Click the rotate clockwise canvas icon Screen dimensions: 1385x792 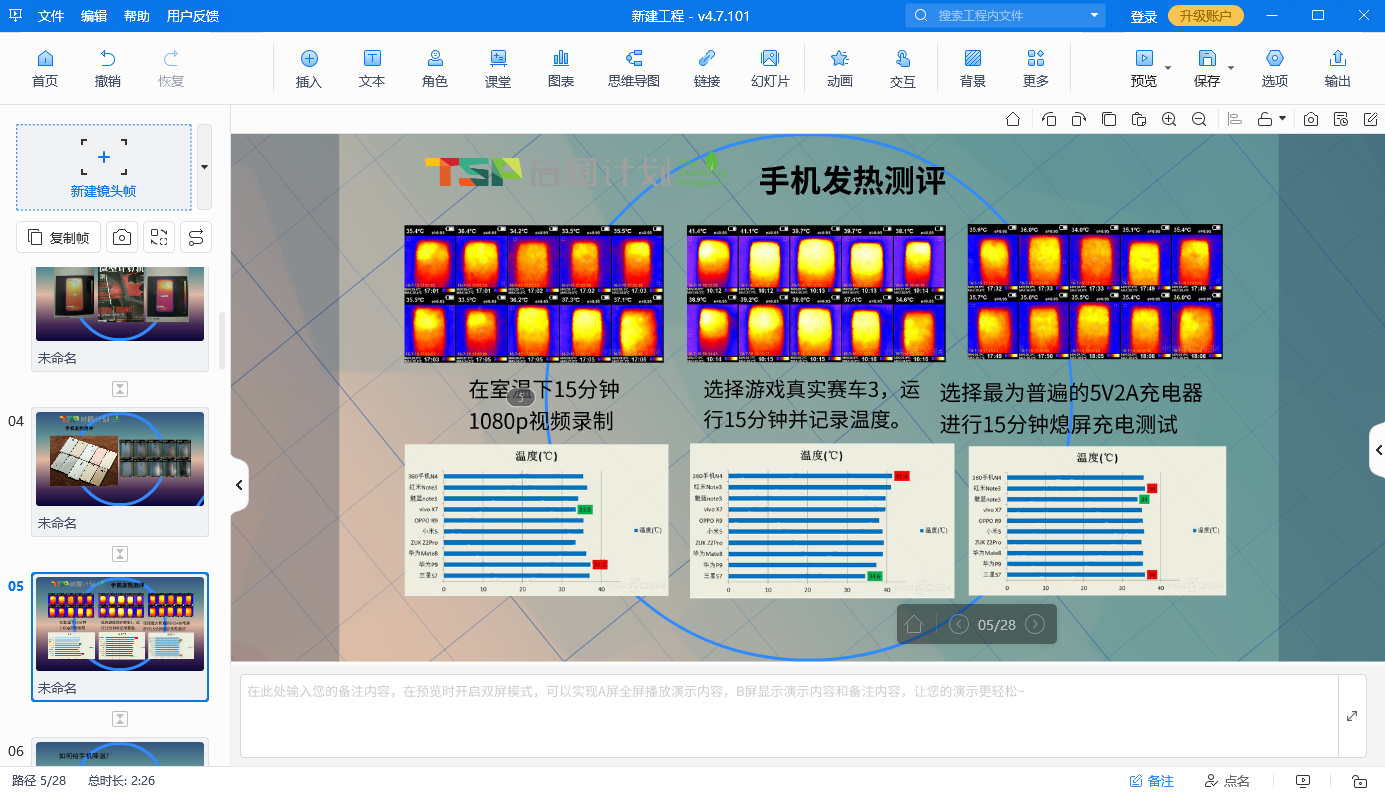1079,119
